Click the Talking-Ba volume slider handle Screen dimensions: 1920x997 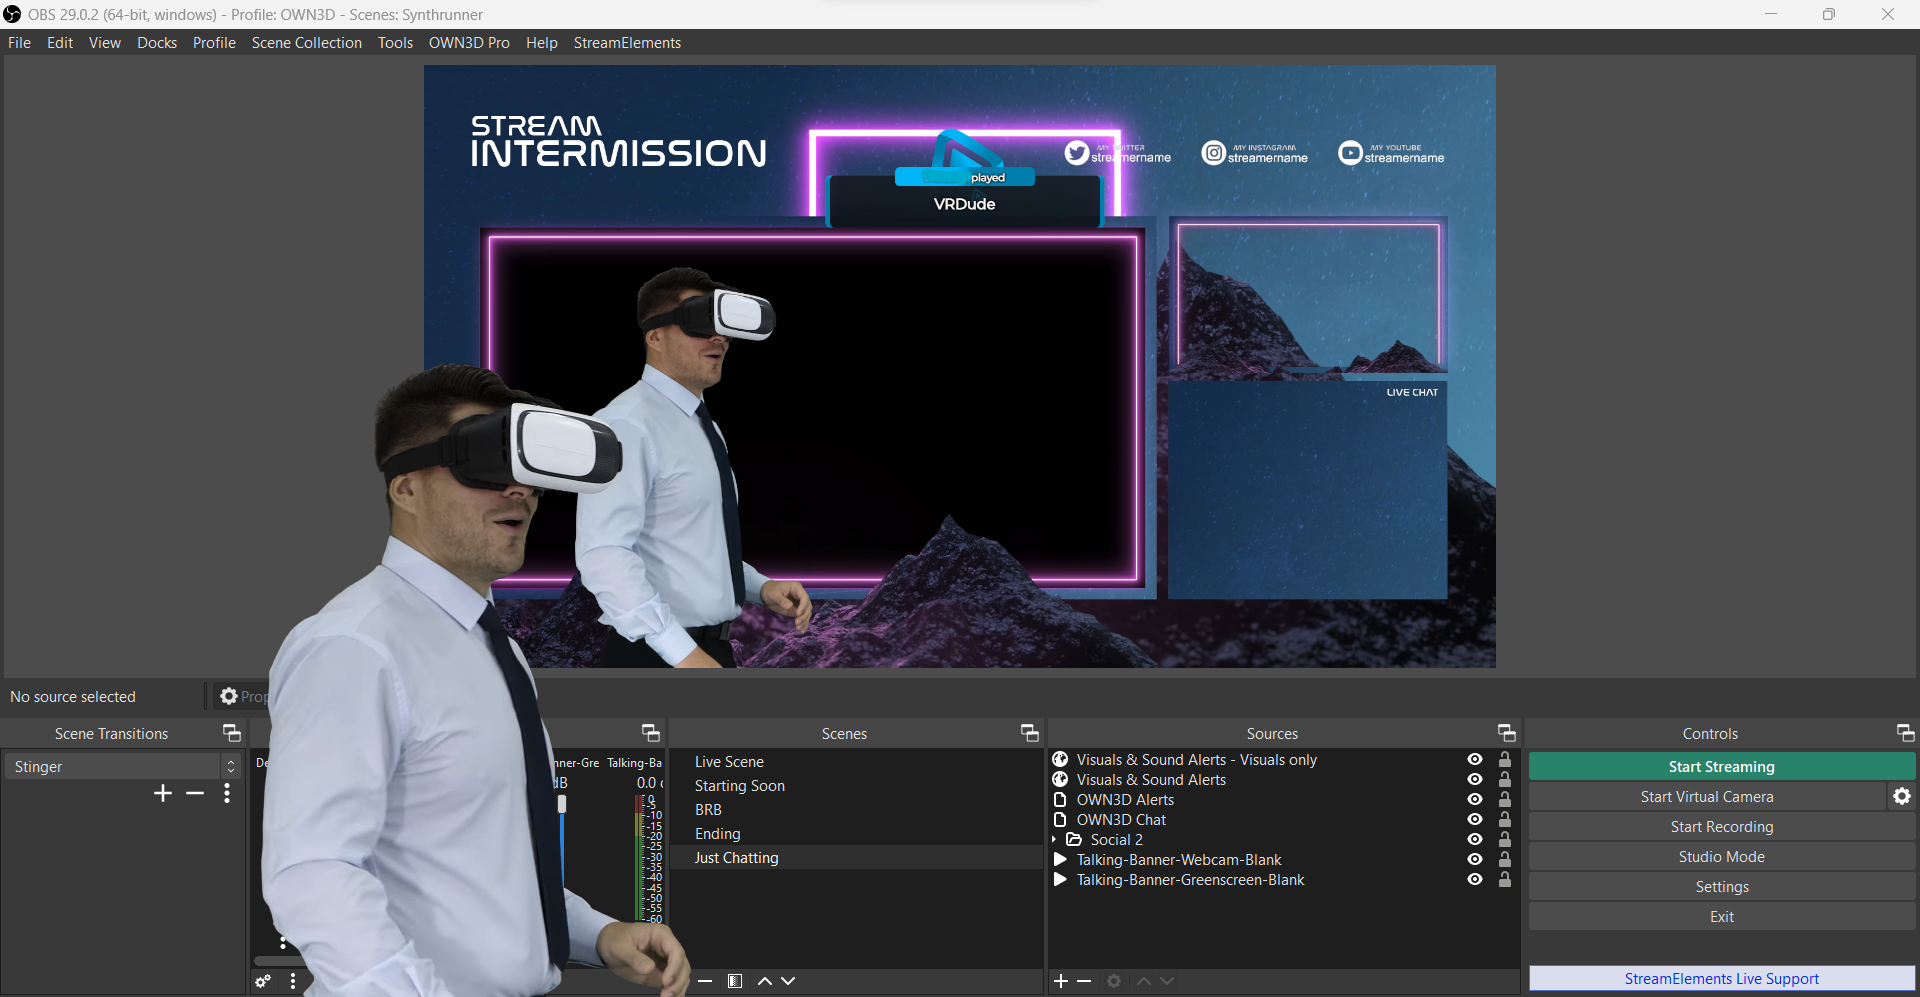click(x=562, y=804)
